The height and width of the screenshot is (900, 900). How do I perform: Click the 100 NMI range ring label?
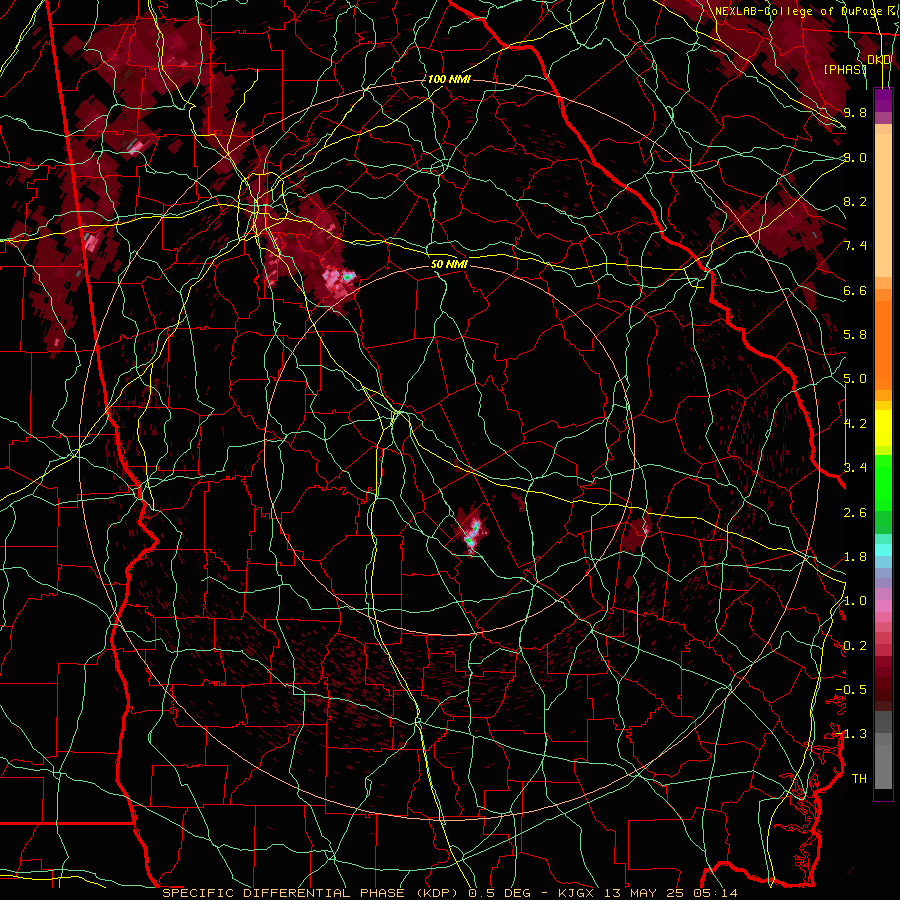[x=449, y=79]
